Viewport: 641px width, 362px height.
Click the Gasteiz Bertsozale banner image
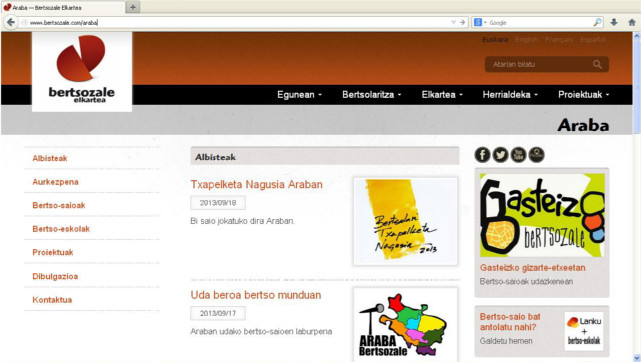pyautogui.click(x=542, y=215)
